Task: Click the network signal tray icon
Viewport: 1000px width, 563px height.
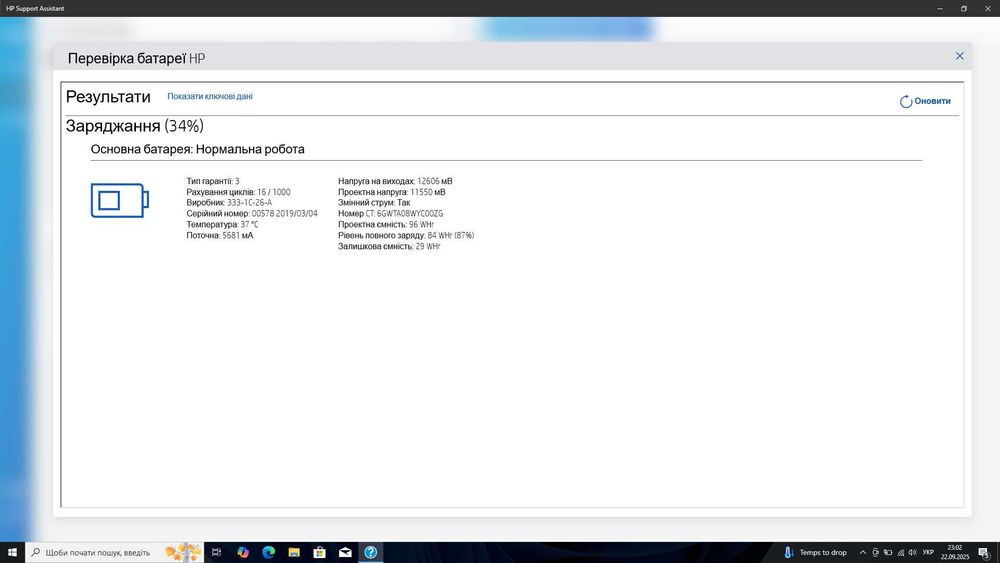Action: click(x=901, y=552)
